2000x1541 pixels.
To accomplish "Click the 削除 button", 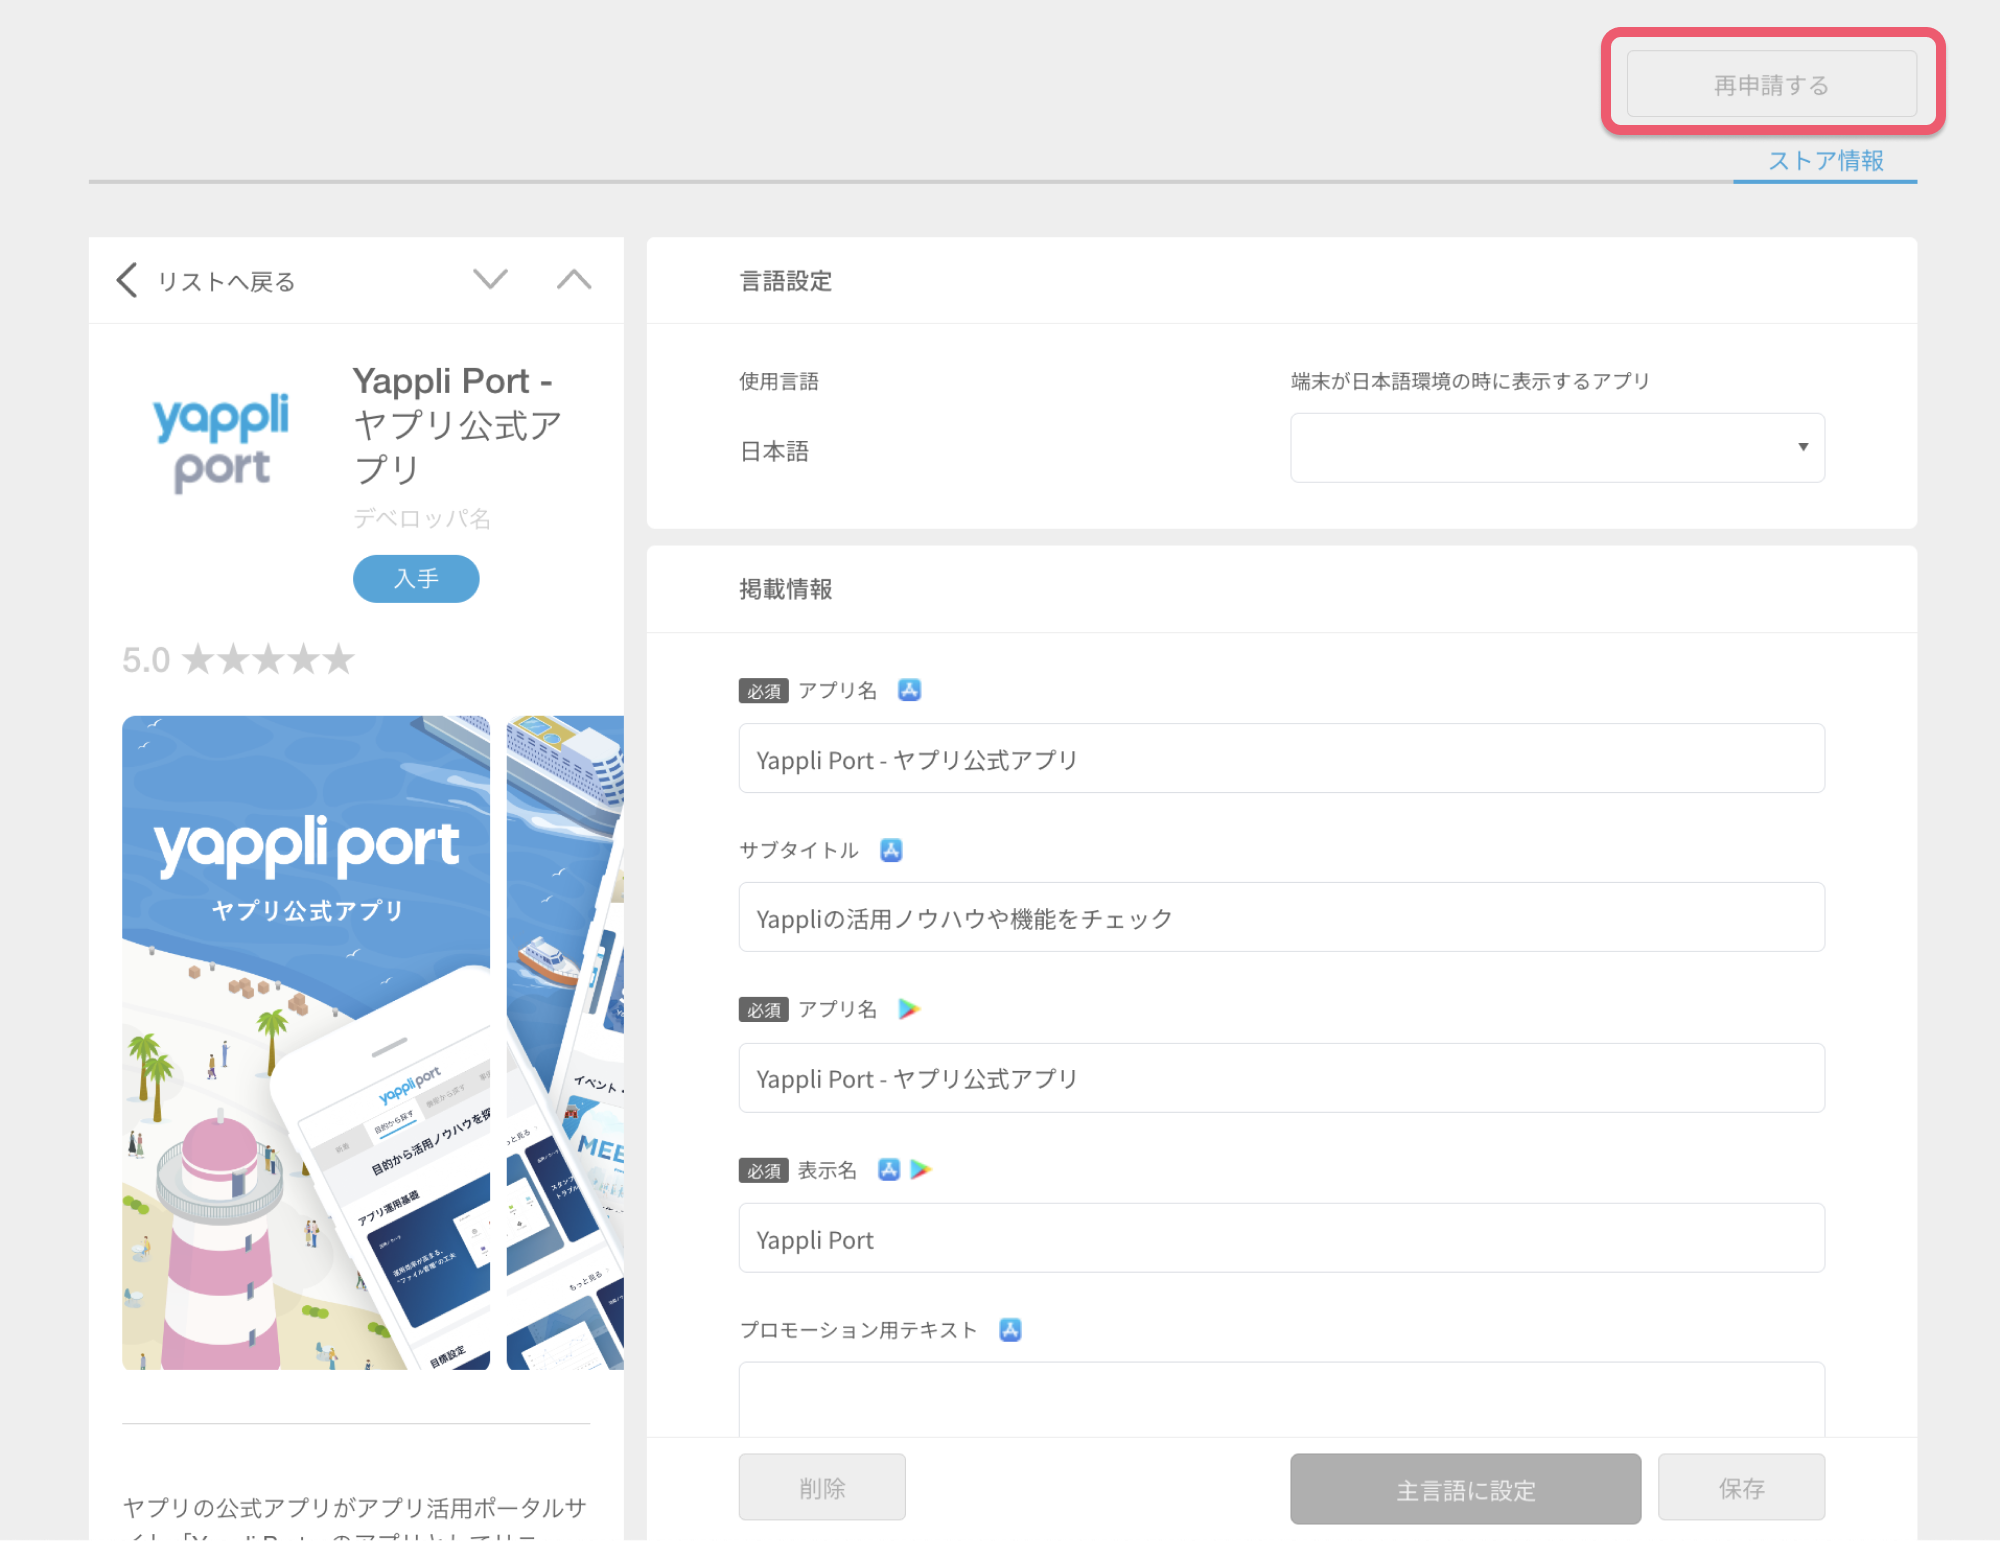I will click(x=822, y=1487).
